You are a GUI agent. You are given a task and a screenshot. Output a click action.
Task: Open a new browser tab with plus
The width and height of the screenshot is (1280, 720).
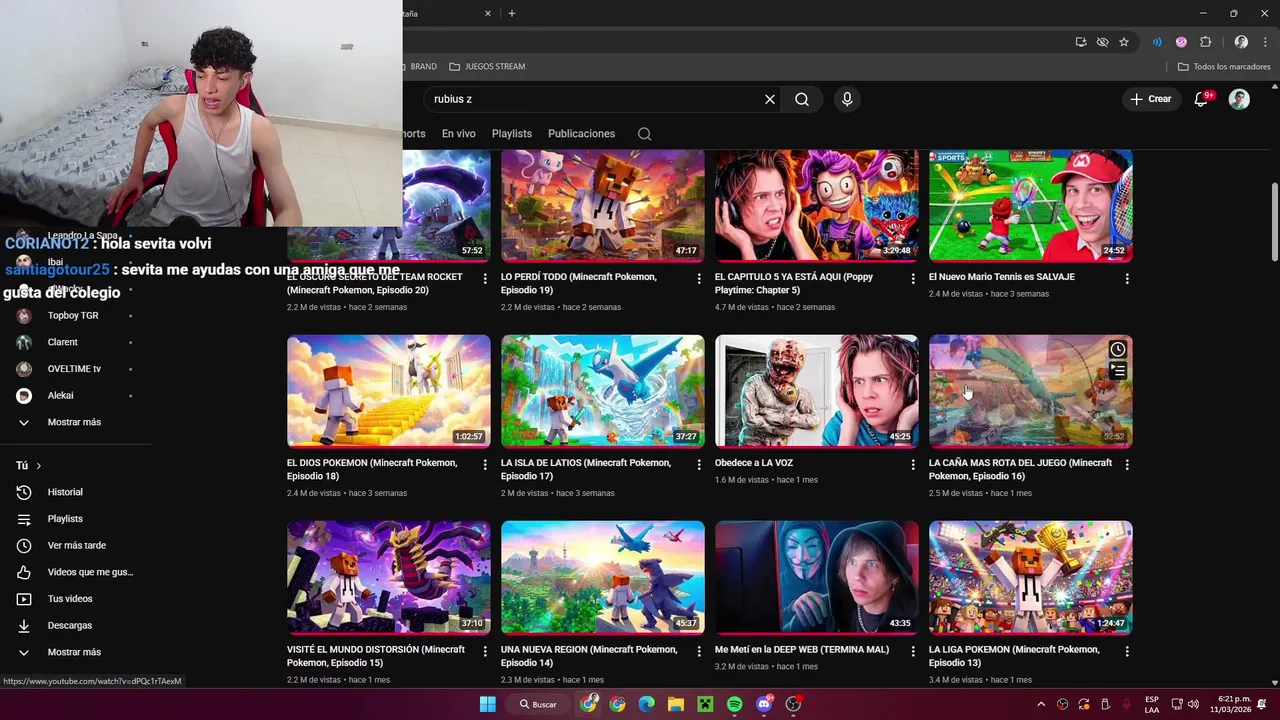512,13
